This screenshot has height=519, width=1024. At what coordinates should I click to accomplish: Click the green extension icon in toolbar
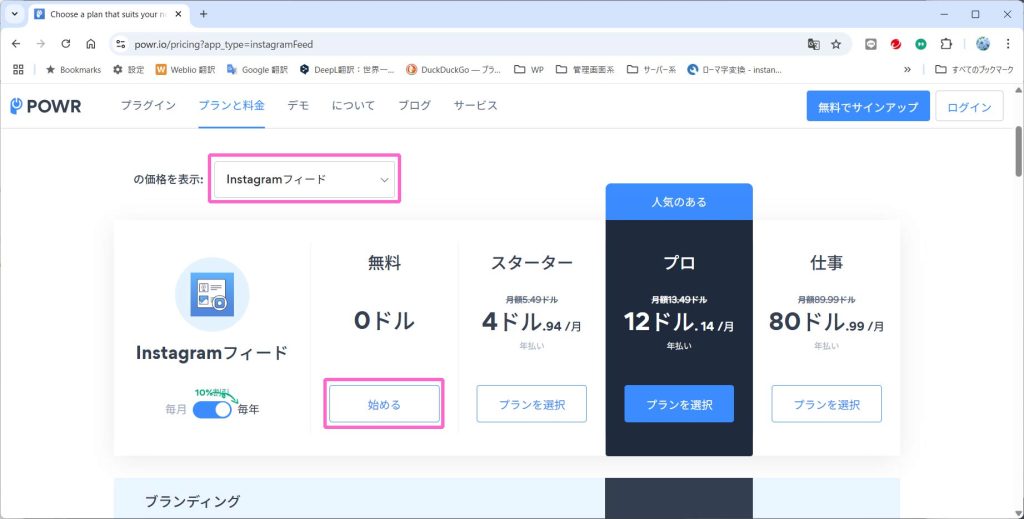[921, 44]
